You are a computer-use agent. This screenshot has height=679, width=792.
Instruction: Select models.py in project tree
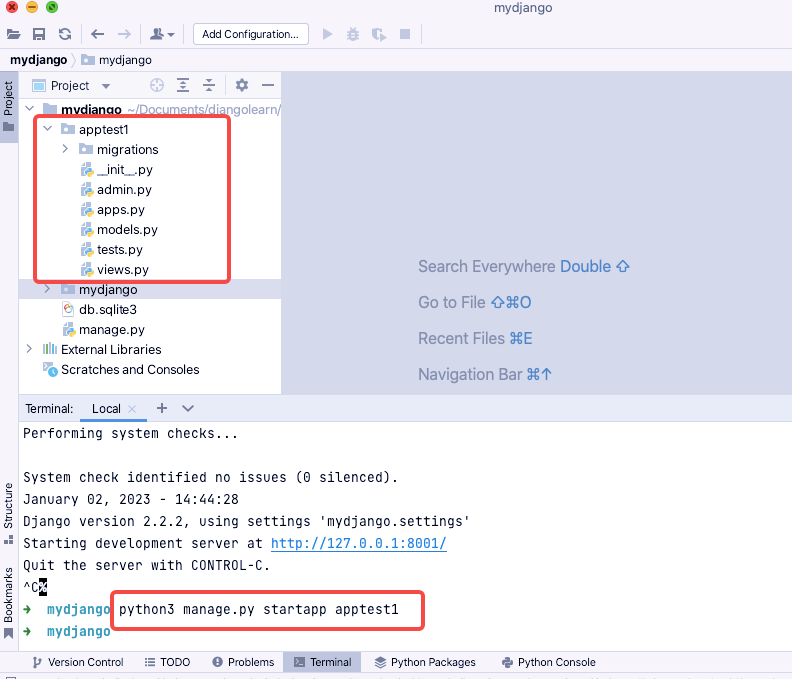tap(119, 230)
